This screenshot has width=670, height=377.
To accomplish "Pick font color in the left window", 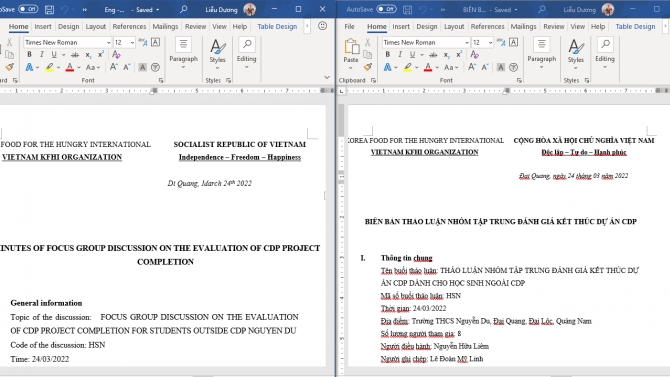I will point(70,67).
